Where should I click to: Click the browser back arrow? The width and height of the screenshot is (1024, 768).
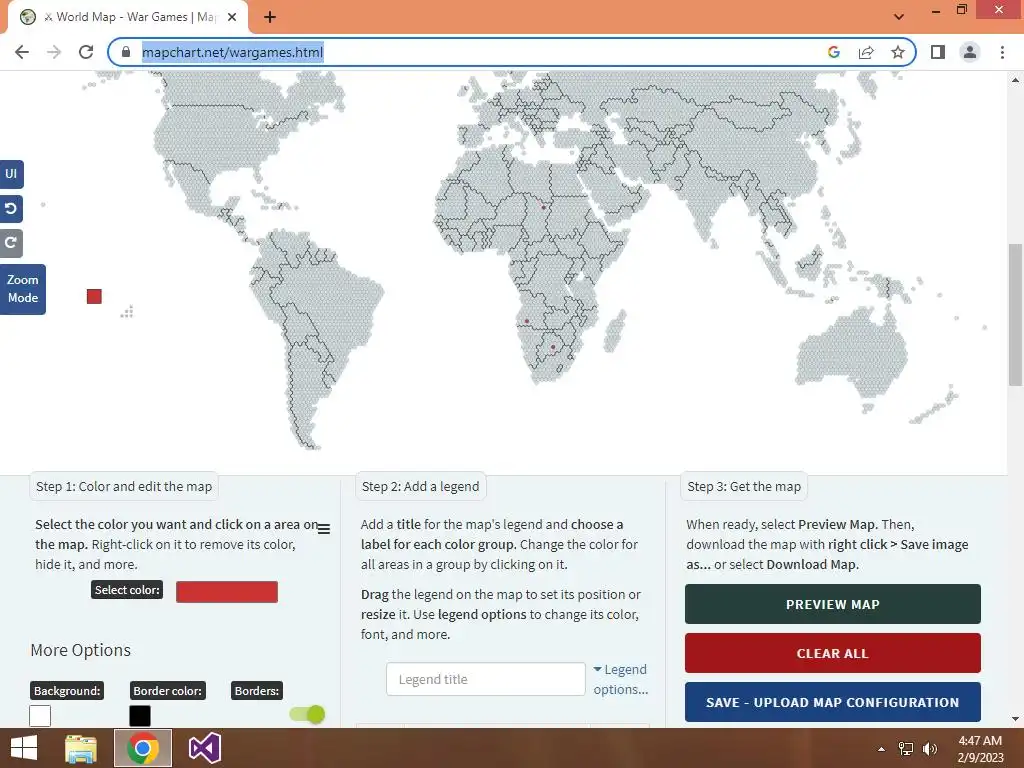(x=22, y=52)
